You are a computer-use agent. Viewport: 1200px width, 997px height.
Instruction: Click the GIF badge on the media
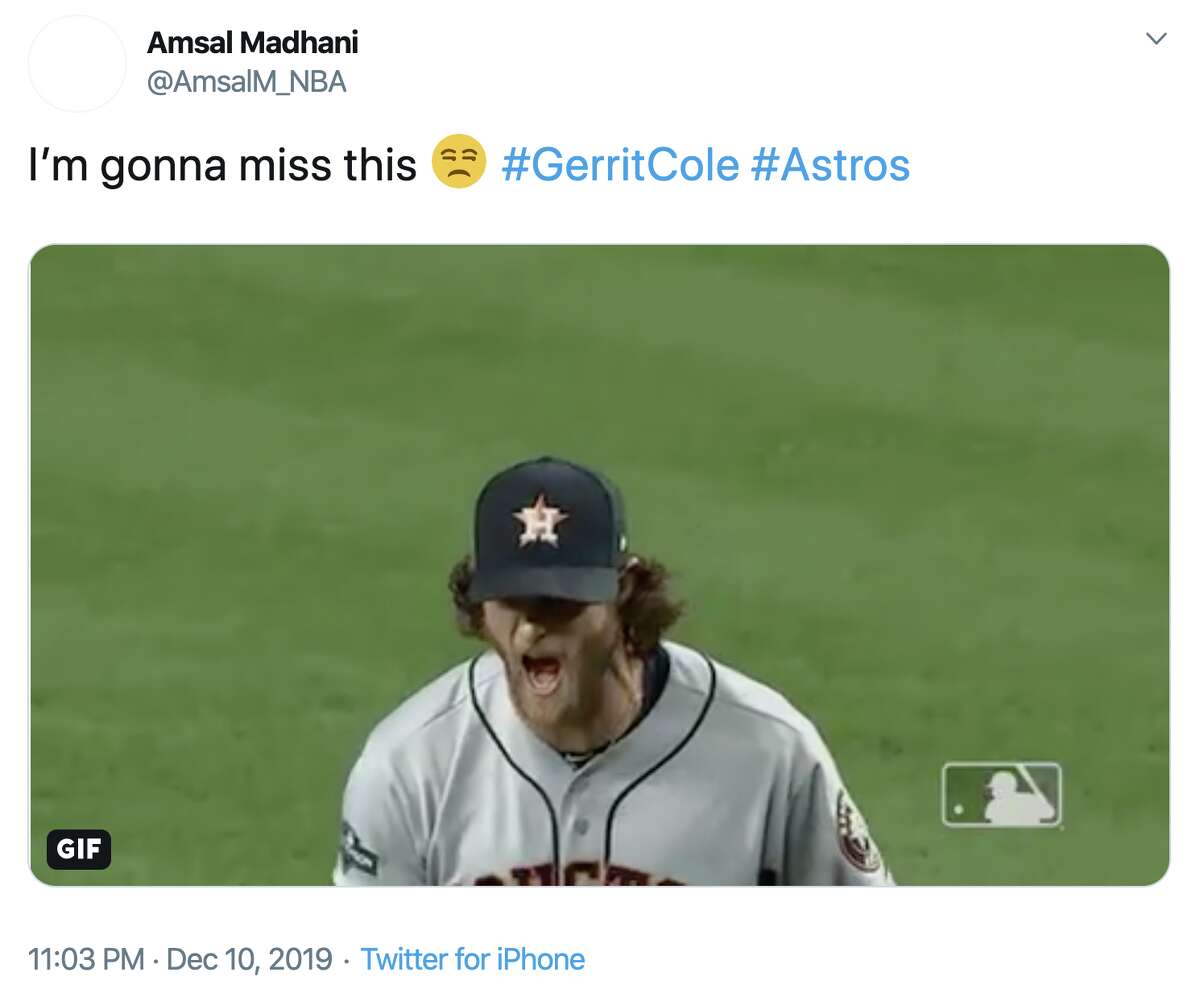tap(79, 851)
